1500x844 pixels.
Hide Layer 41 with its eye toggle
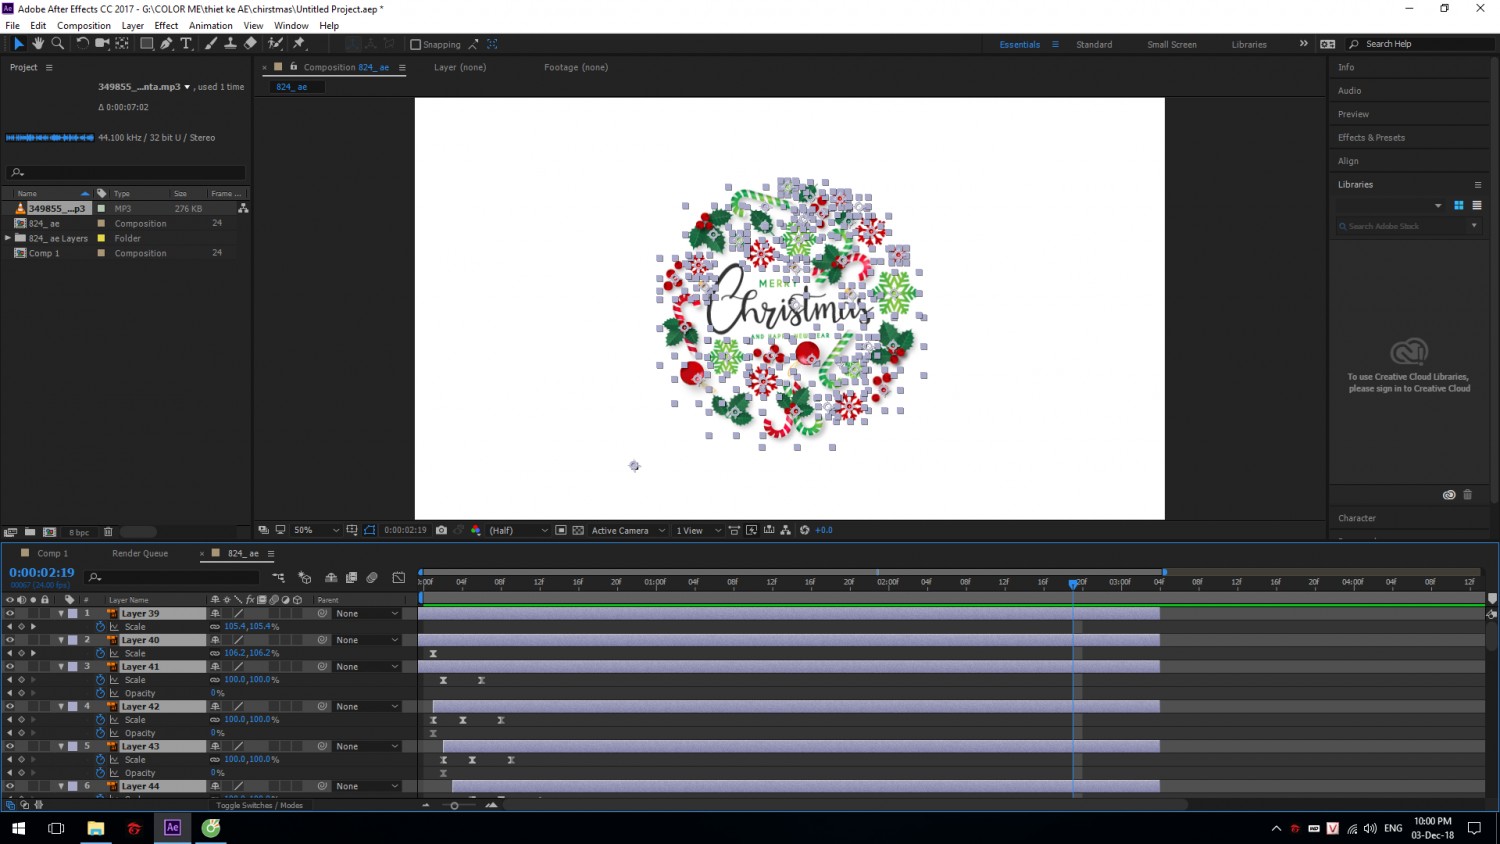(10, 666)
